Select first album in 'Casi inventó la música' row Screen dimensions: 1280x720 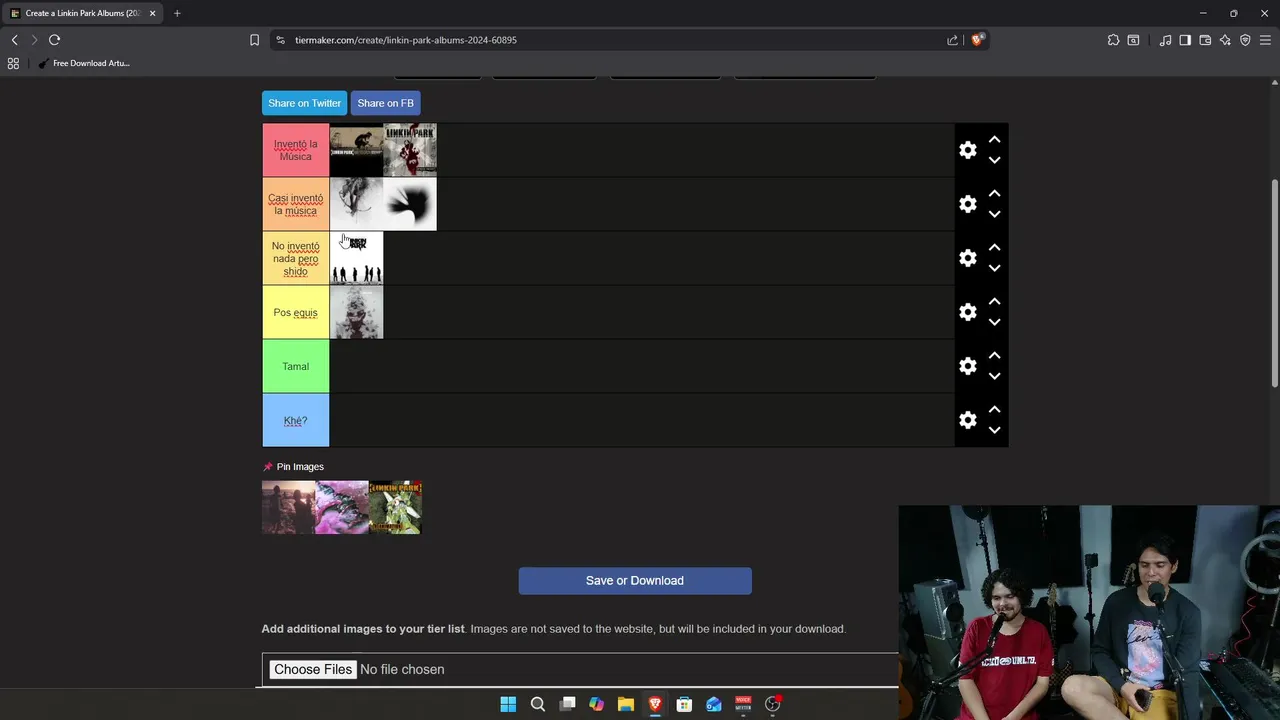click(x=356, y=204)
